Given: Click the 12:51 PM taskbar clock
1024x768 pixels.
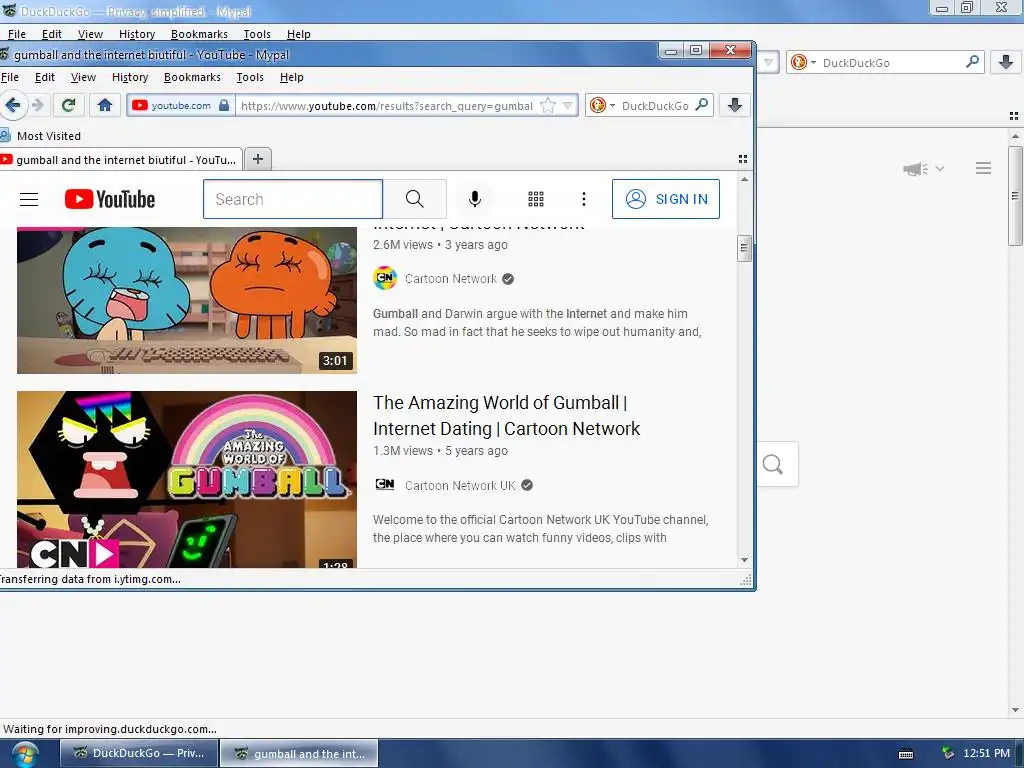Looking at the screenshot, I should pos(986,753).
